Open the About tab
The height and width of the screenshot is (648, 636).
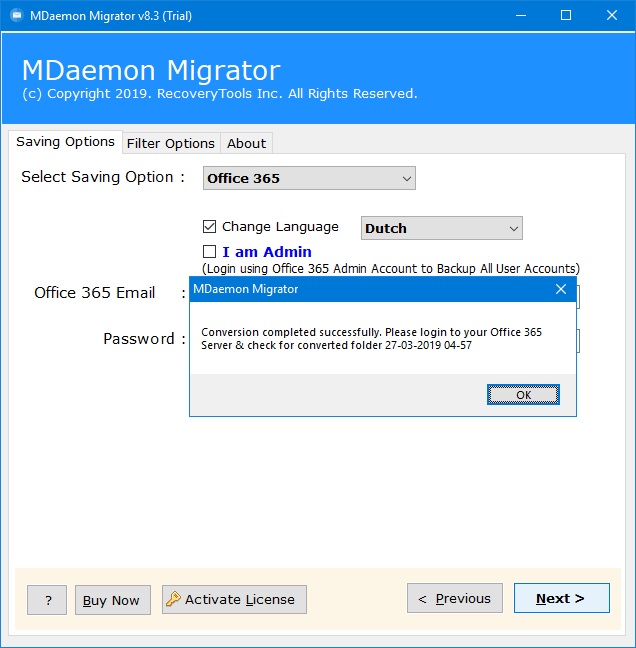tap(246, 143)
